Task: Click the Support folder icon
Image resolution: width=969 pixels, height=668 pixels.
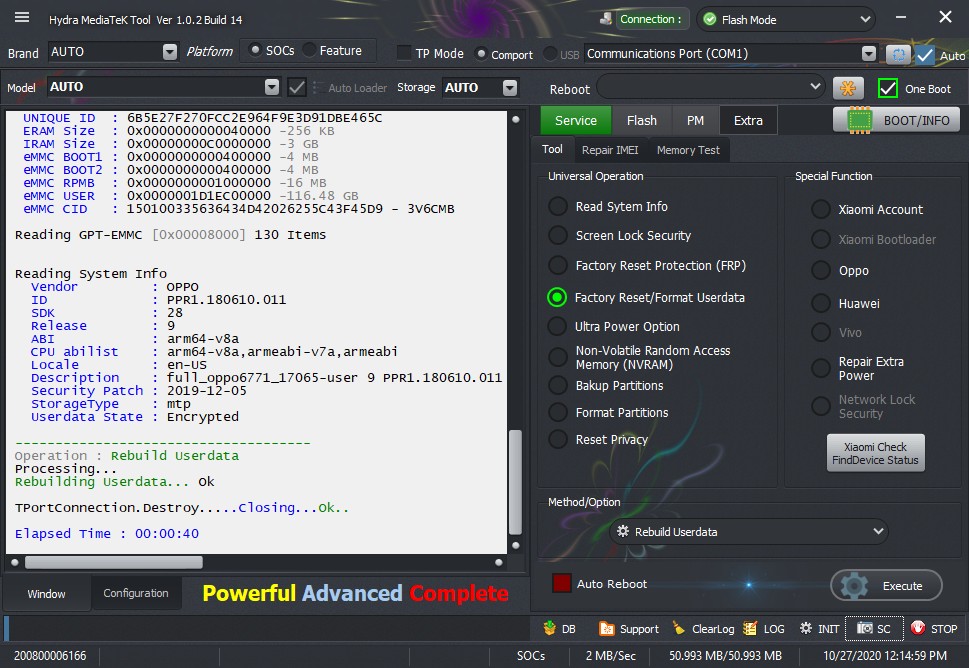Action: (x=606, y=628)
